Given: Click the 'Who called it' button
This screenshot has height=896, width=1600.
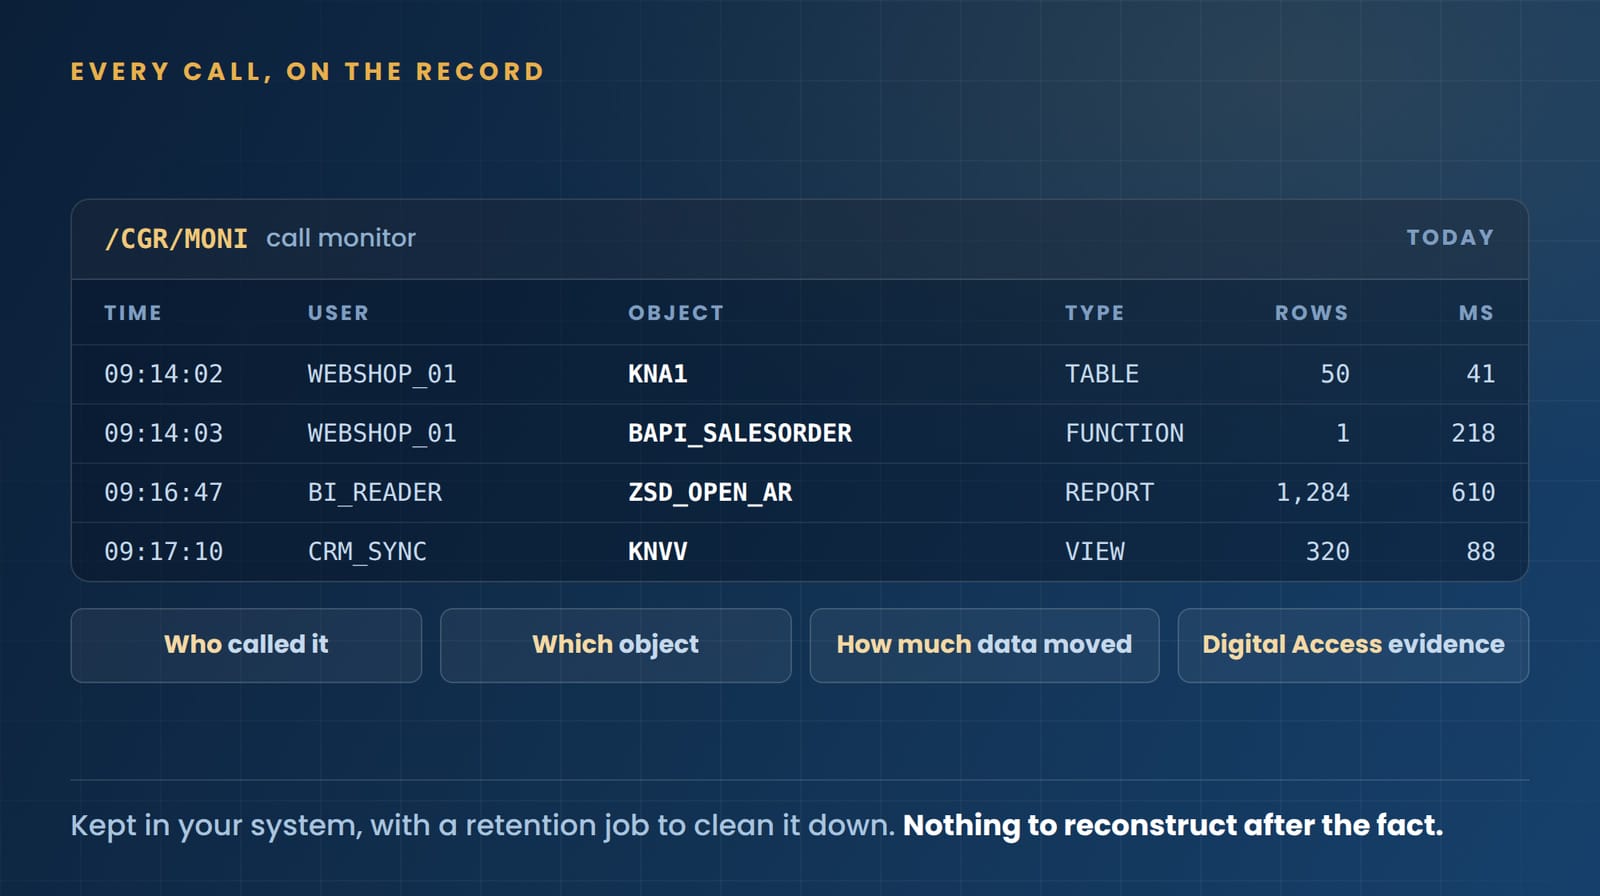Looking at the screenshot, I should click(x=246, y=645).
